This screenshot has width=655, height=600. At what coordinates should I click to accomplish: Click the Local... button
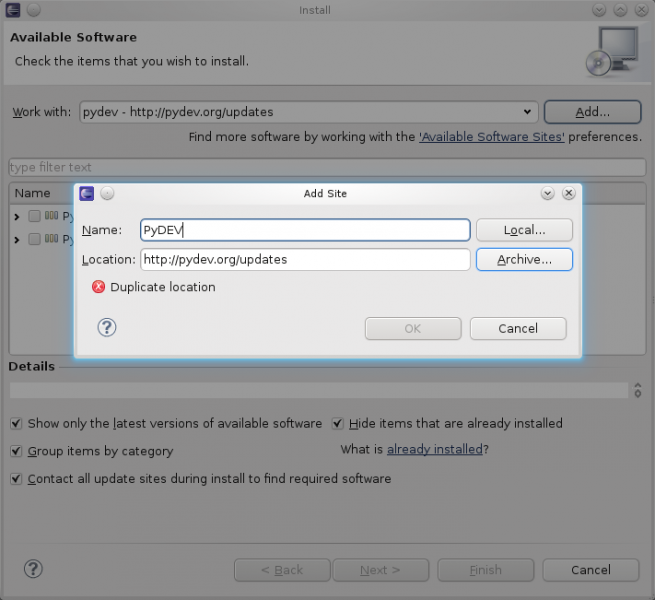click(524, 230)
